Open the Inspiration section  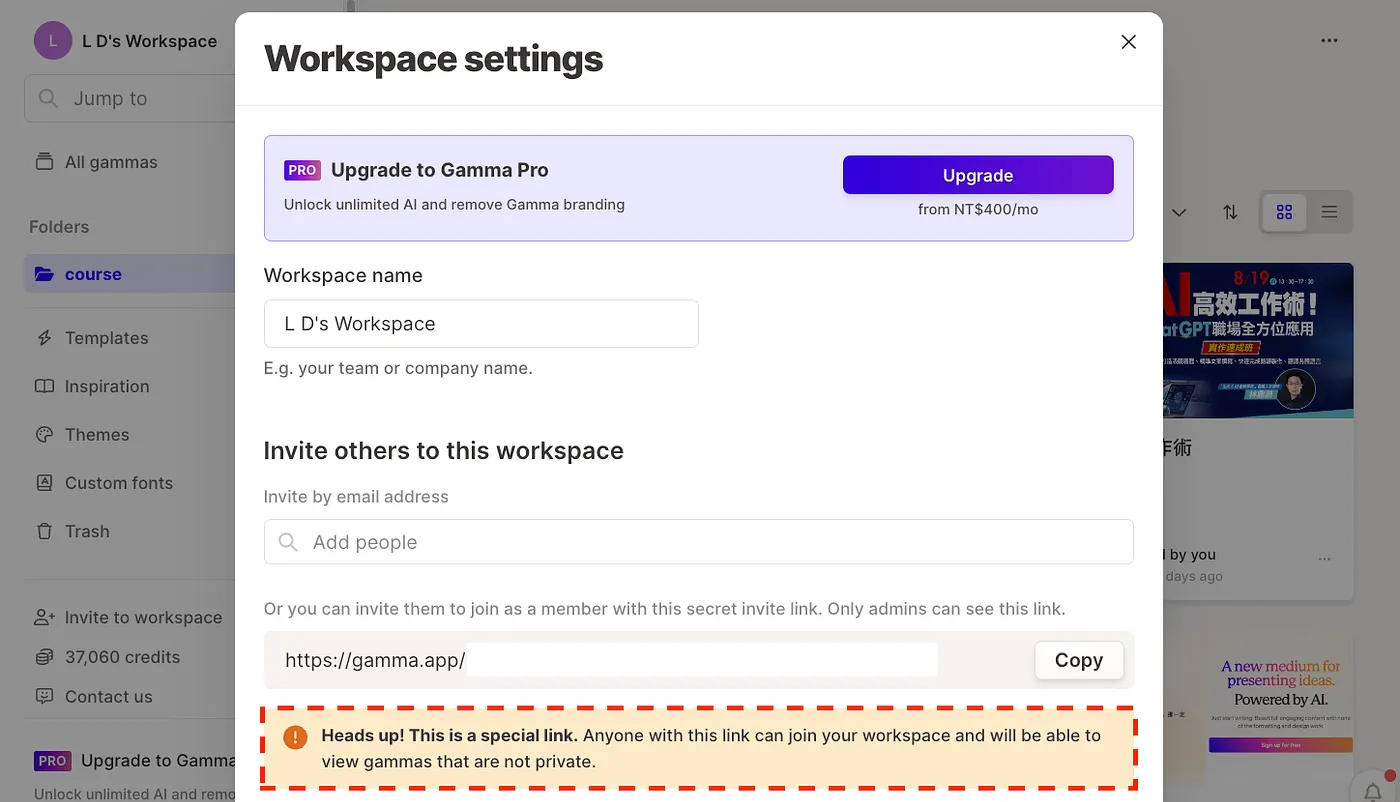tap(107, 386)
